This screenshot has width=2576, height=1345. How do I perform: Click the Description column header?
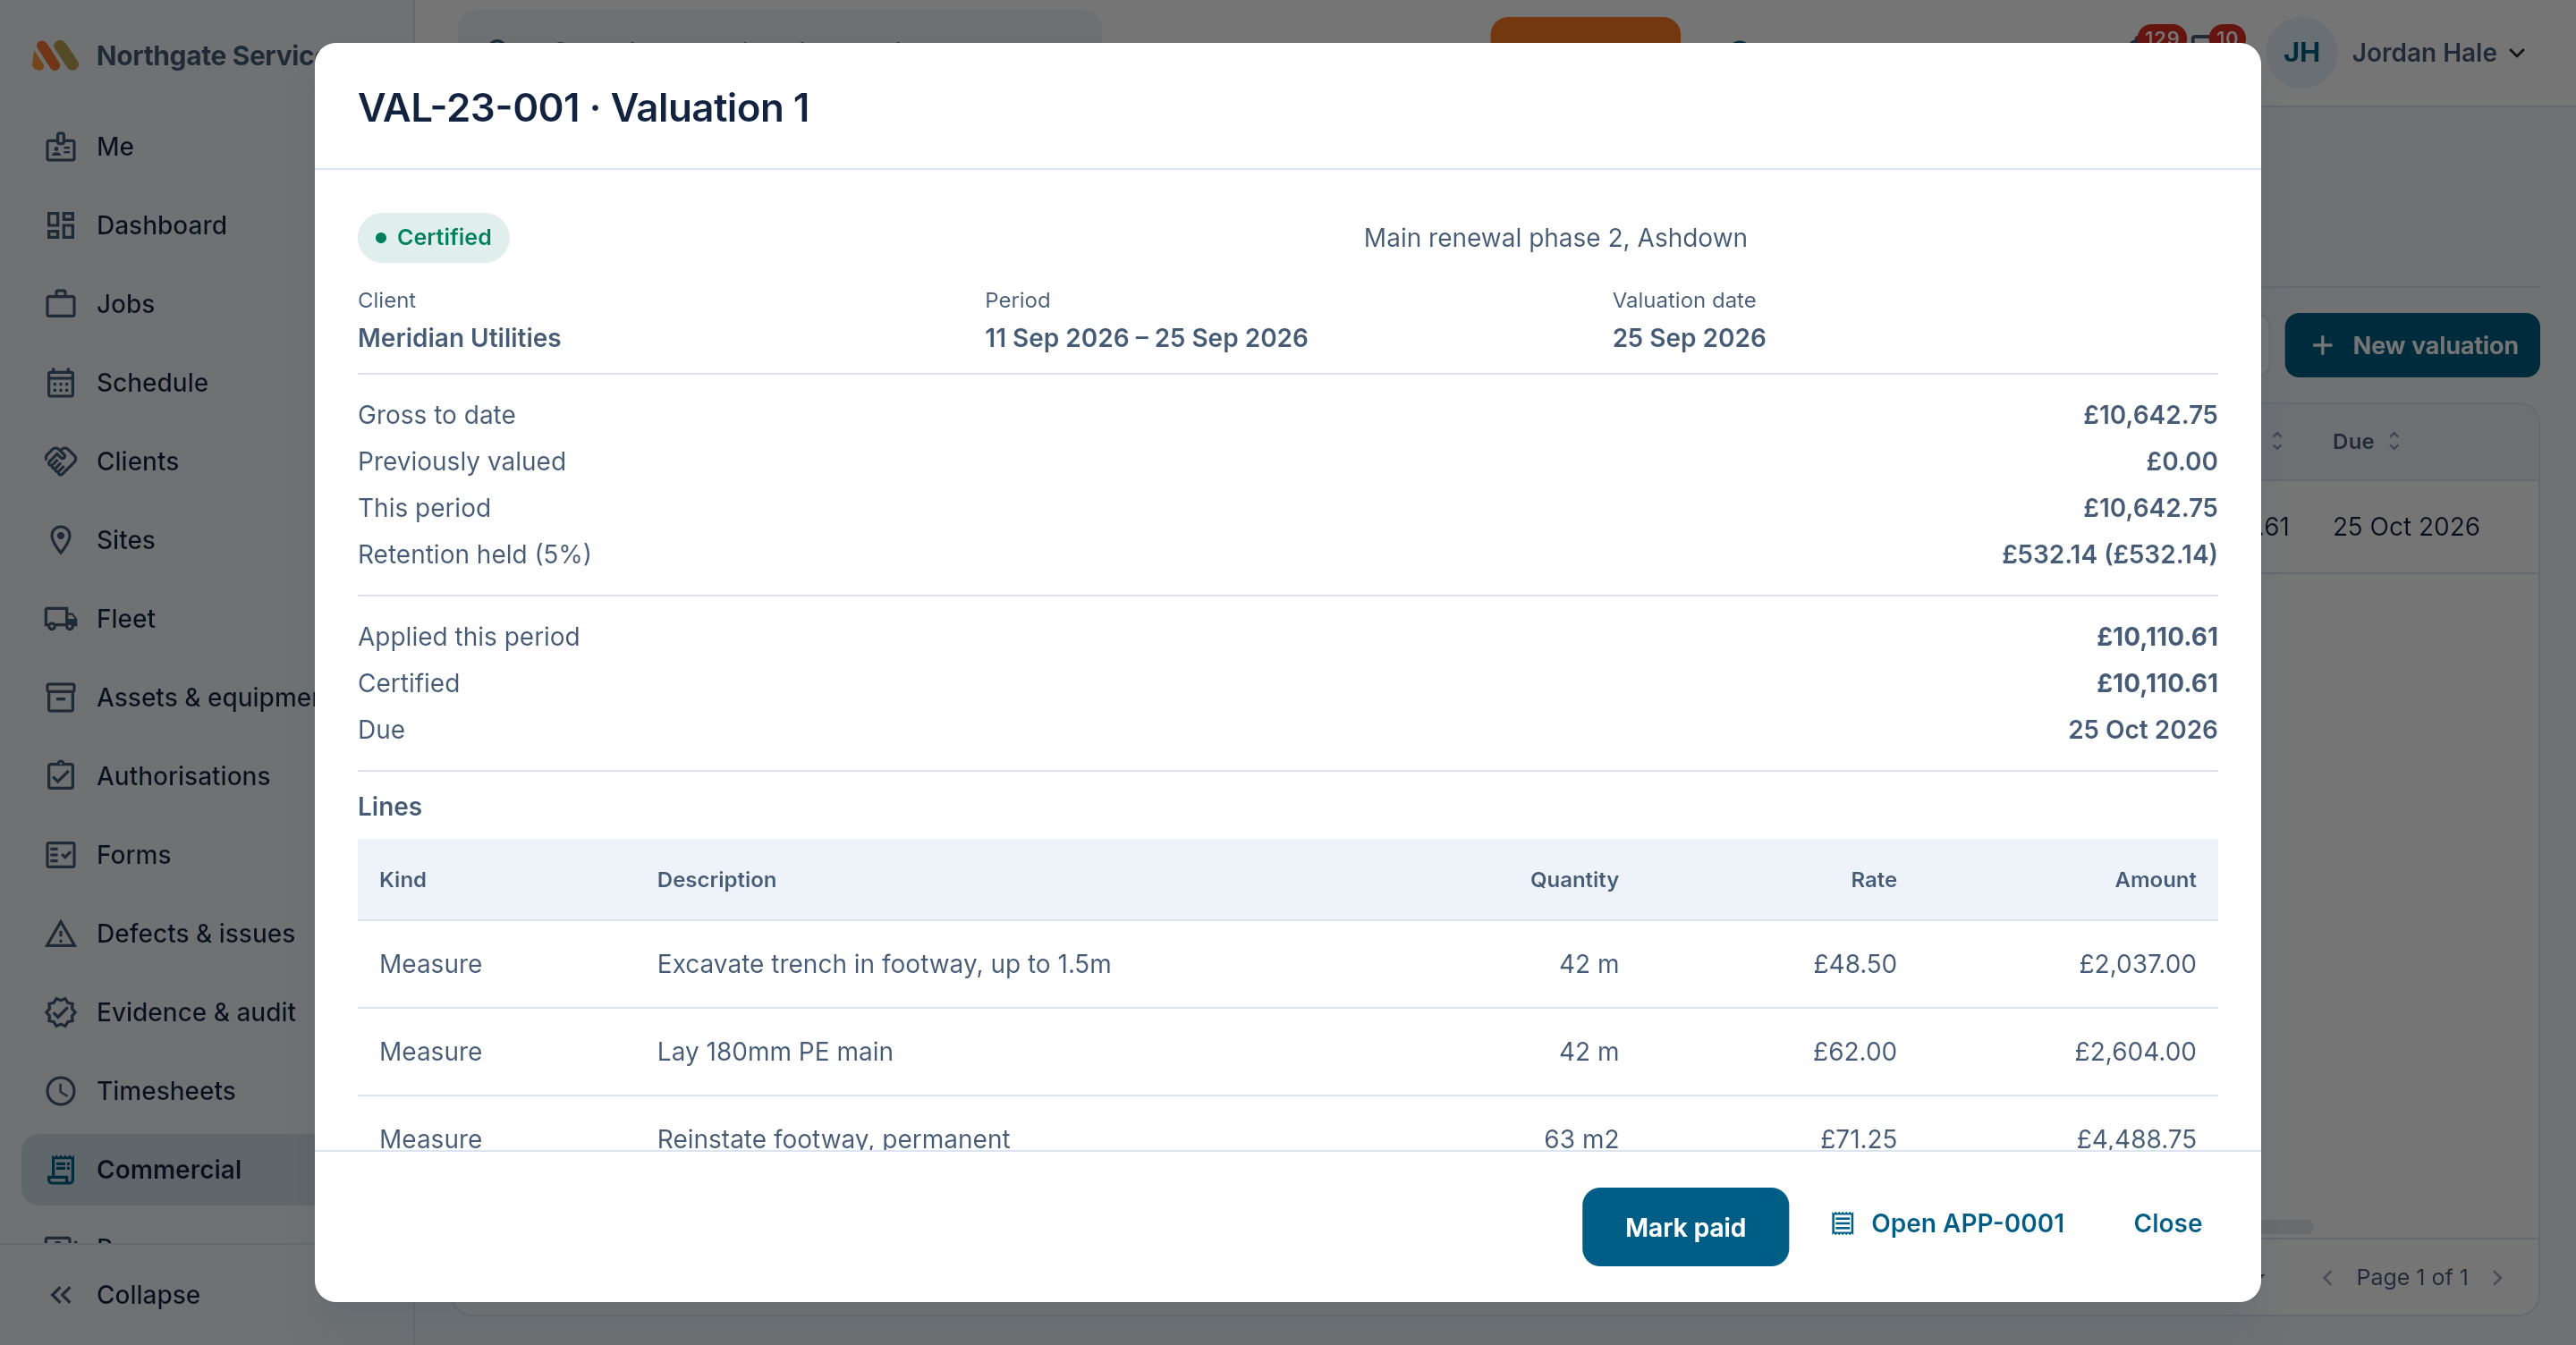(x=716, y=880)
